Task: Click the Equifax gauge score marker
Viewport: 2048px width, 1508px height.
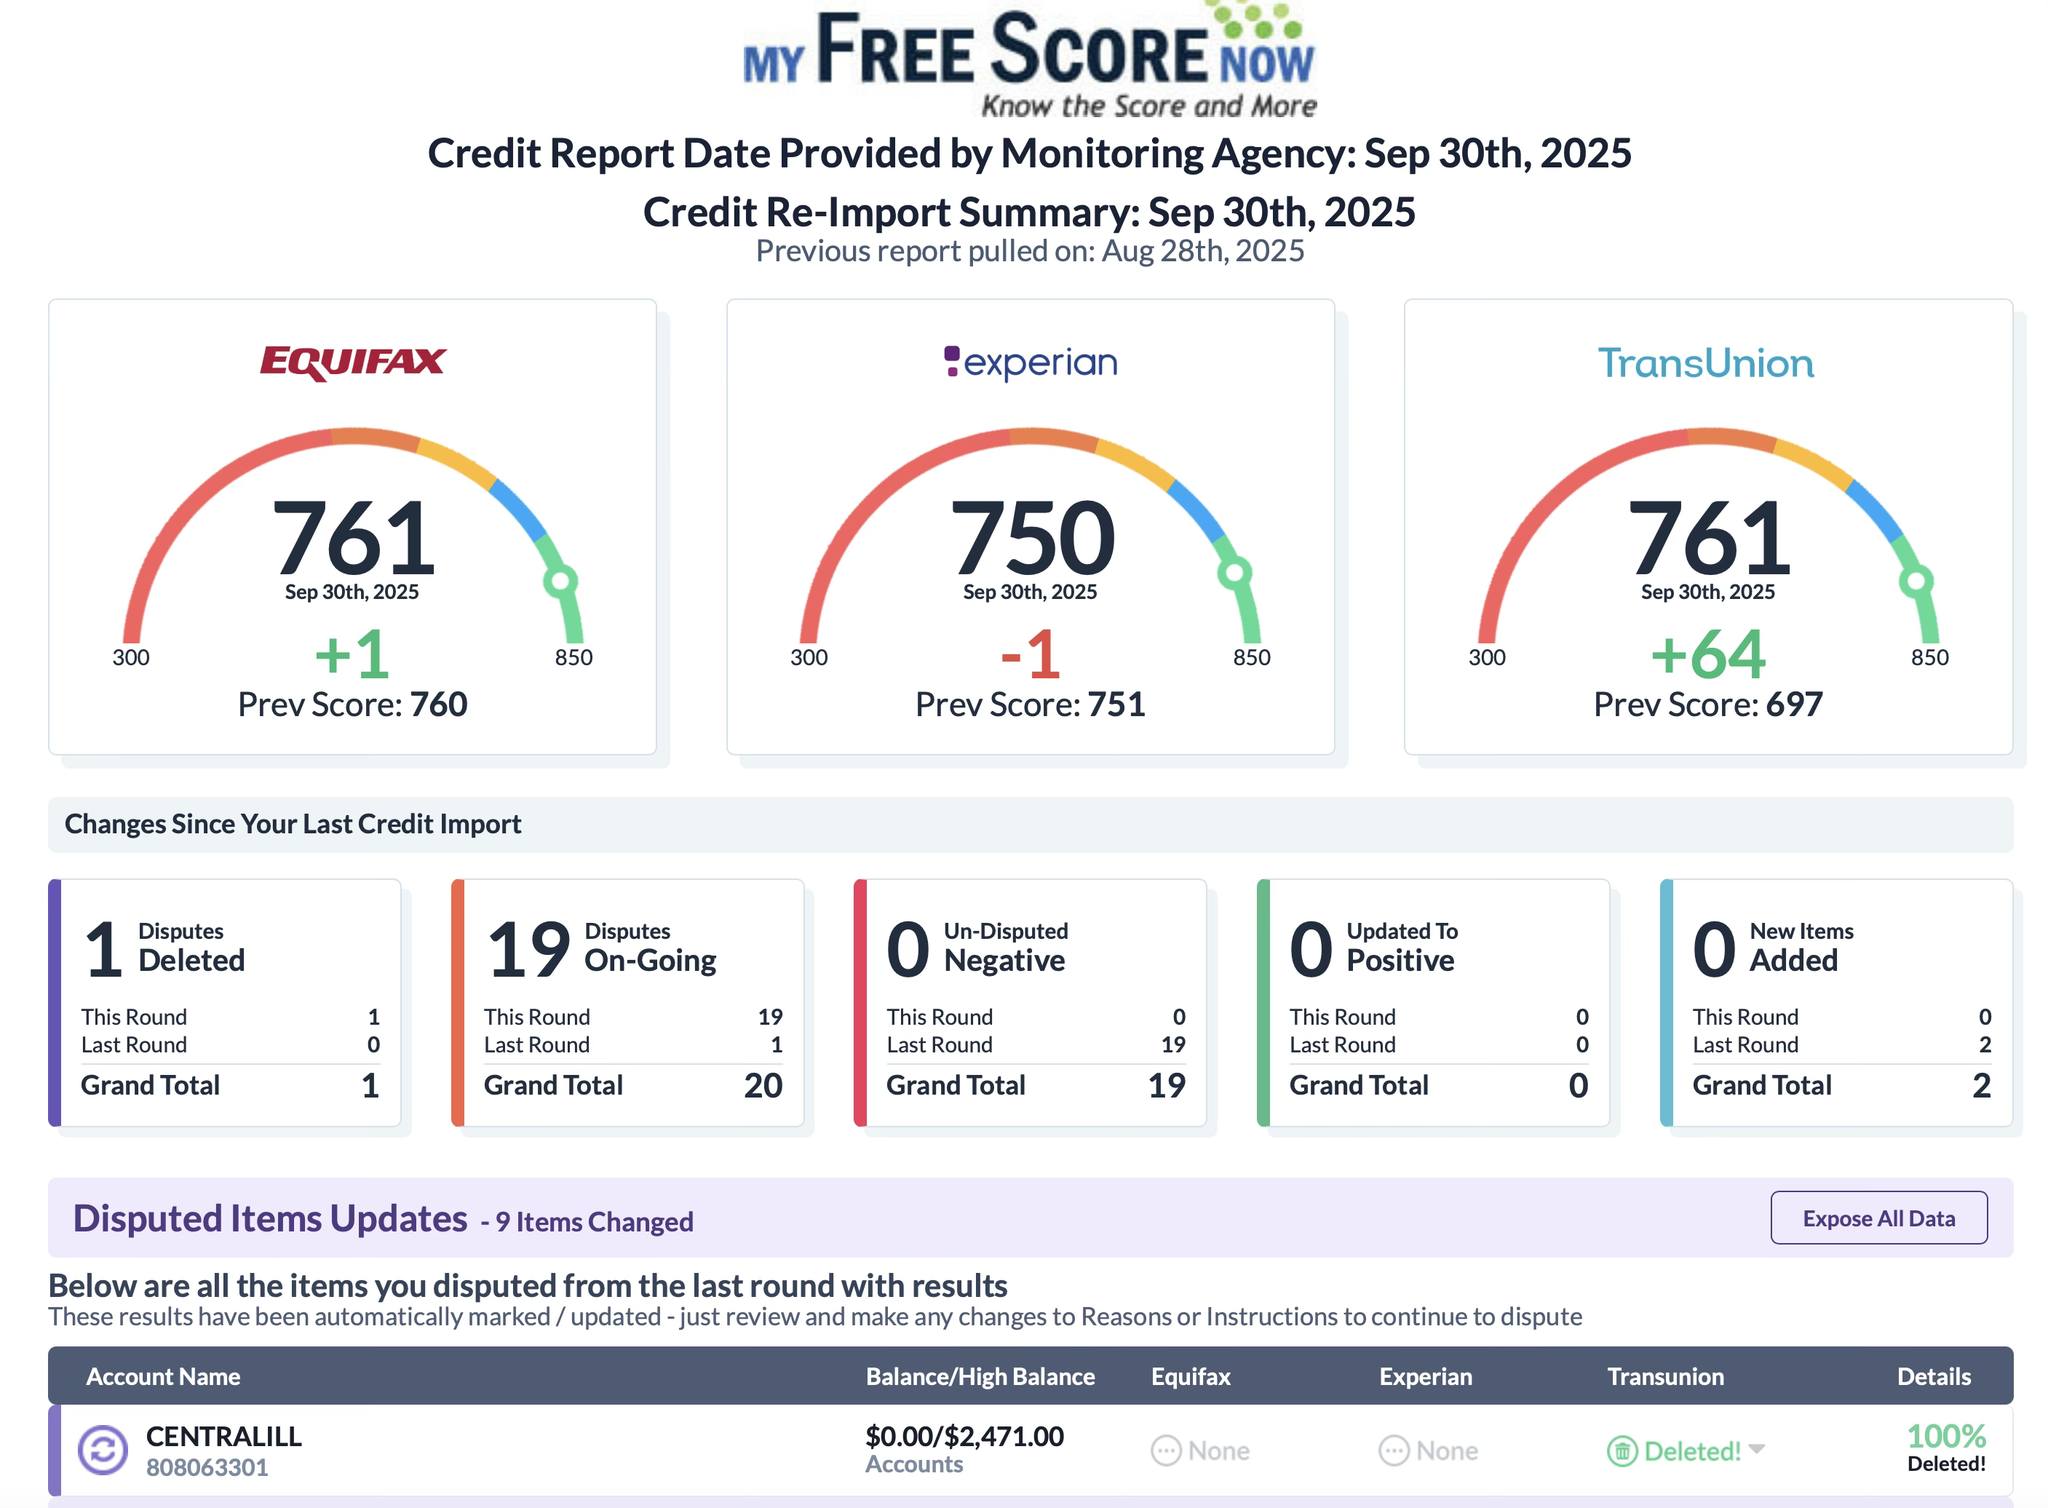Action: tap(561, 581)
